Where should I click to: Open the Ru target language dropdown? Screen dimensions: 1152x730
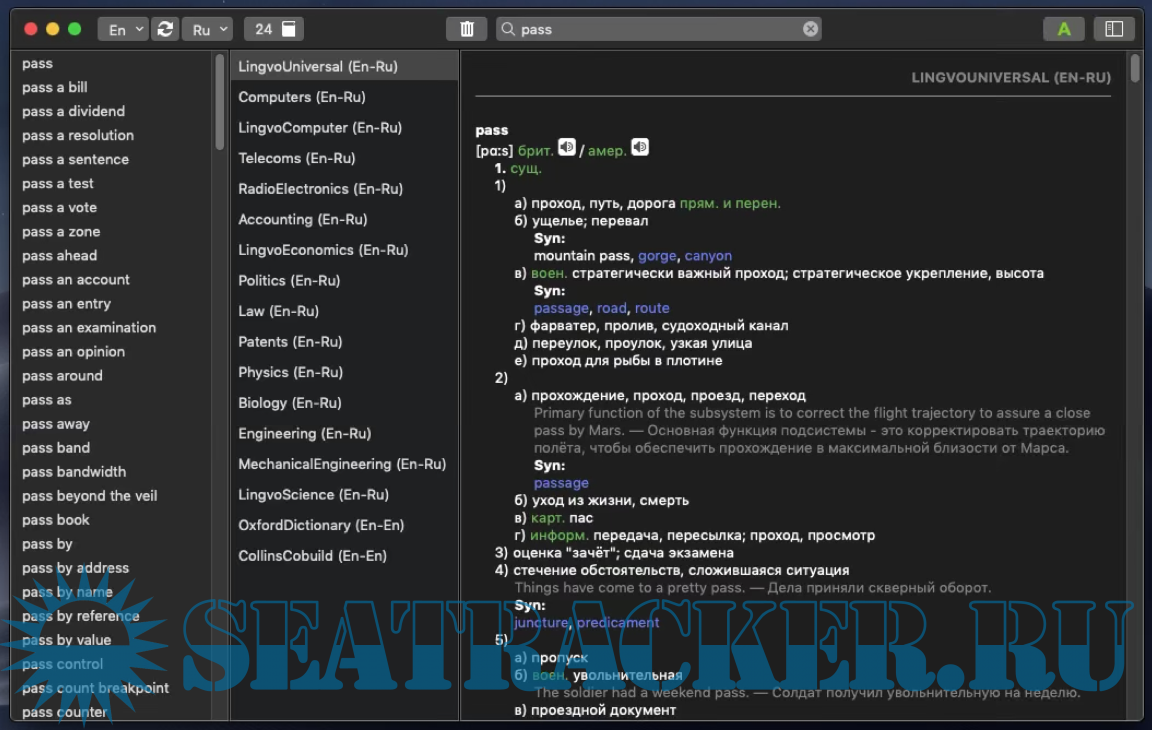pos(208,29)
